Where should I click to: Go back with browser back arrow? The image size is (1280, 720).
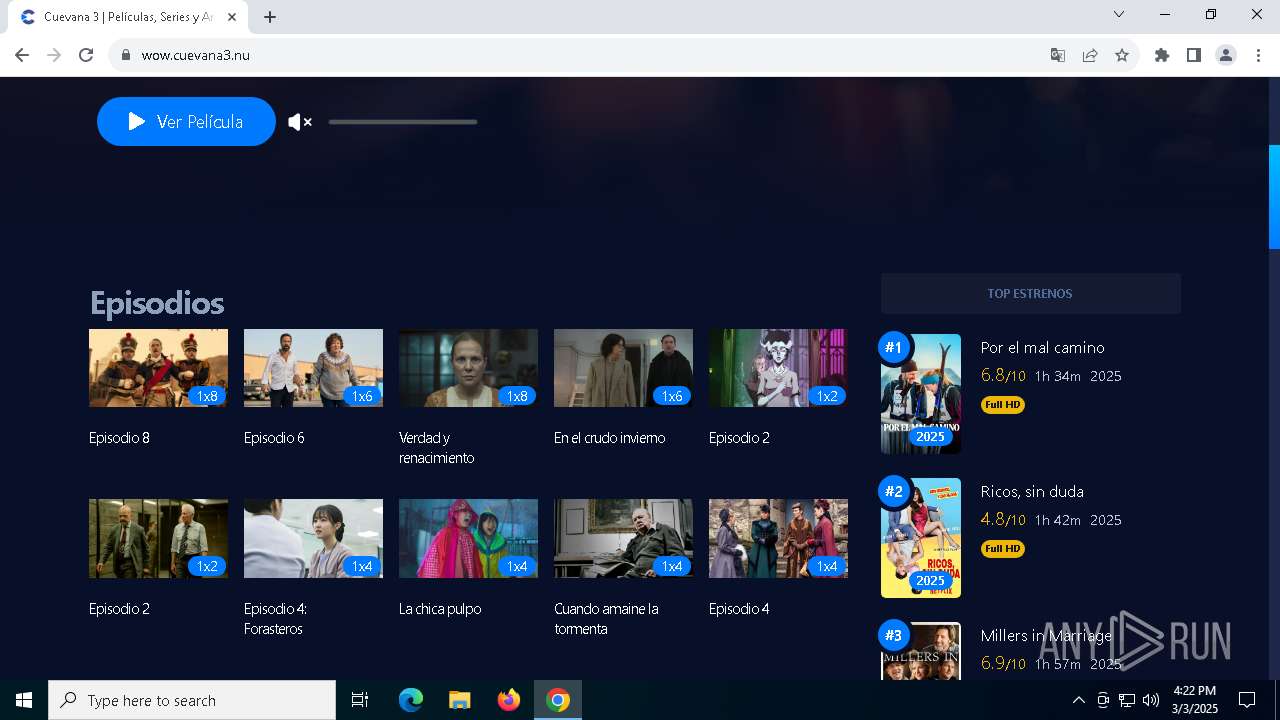pos(22,55)
